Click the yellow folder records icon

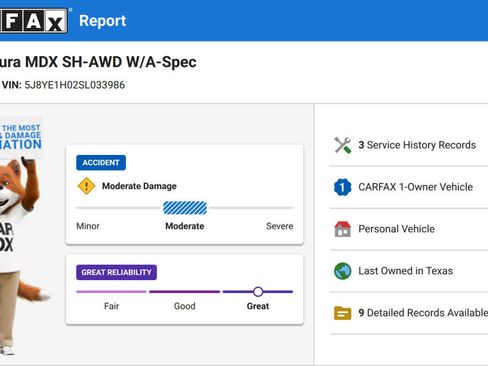[x=343, y=313]
